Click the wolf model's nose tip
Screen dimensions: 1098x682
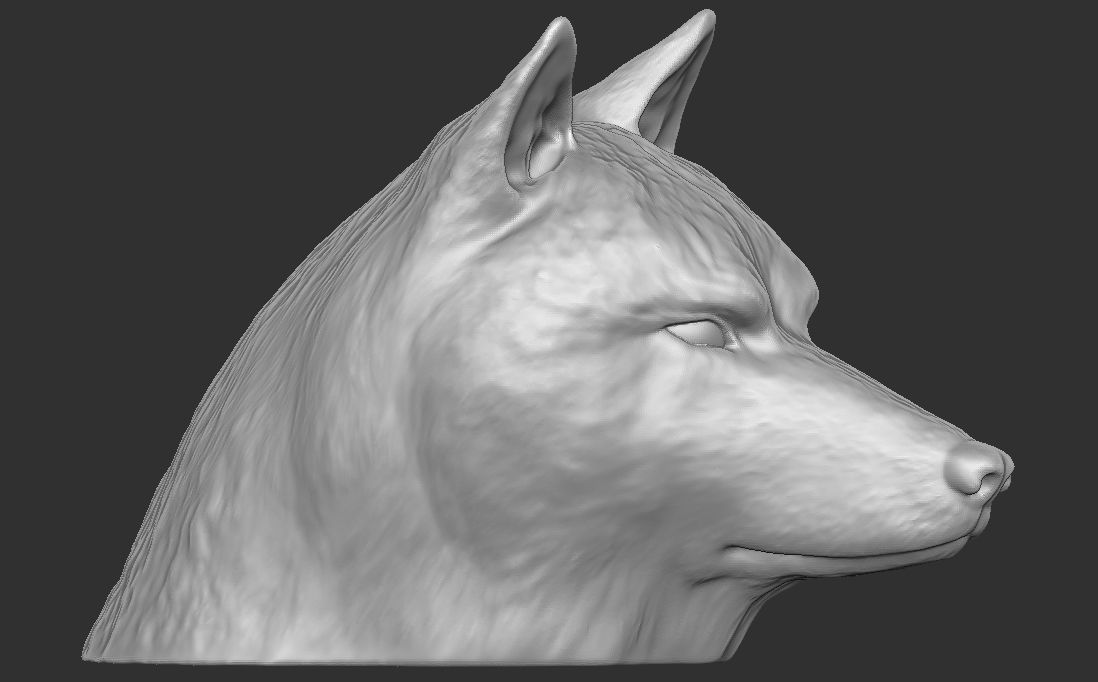pos(978,468)
